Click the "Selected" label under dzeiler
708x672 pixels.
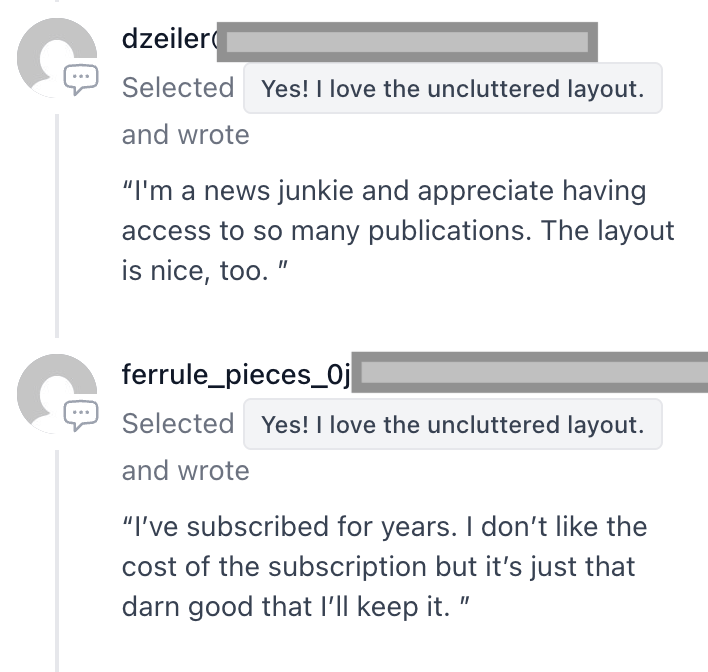click(177, 88)
